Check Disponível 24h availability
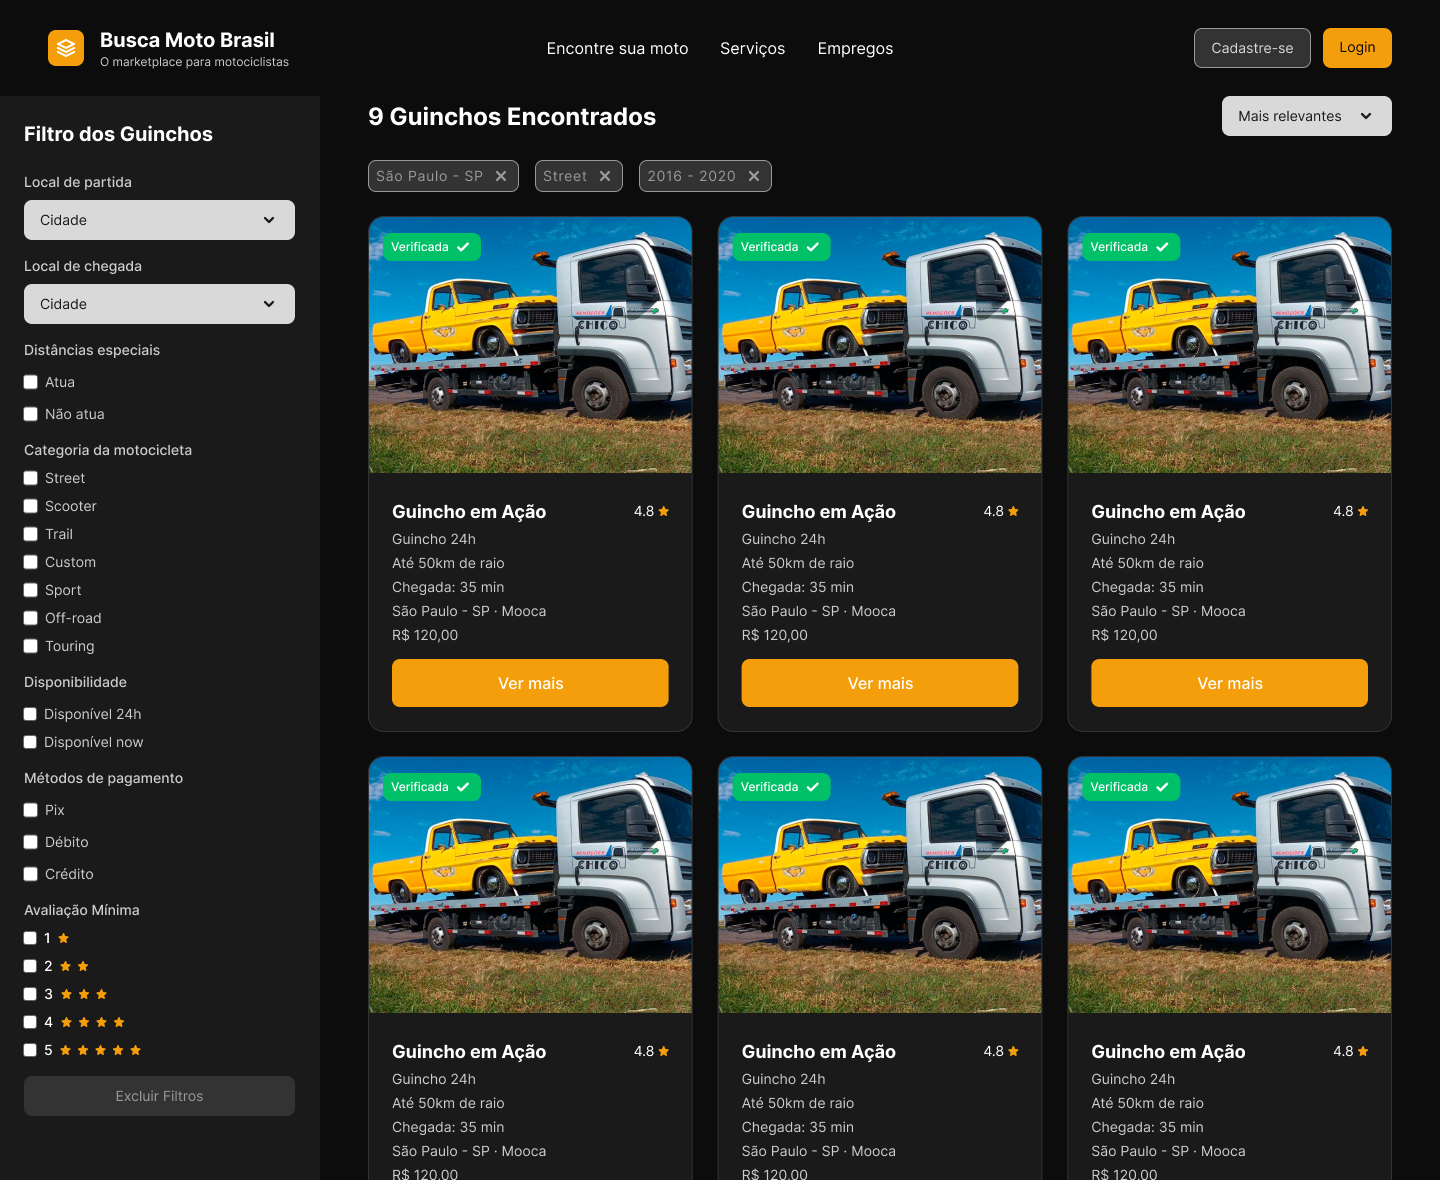Viewport: 1440px width, 1180px height. point(30,714)
